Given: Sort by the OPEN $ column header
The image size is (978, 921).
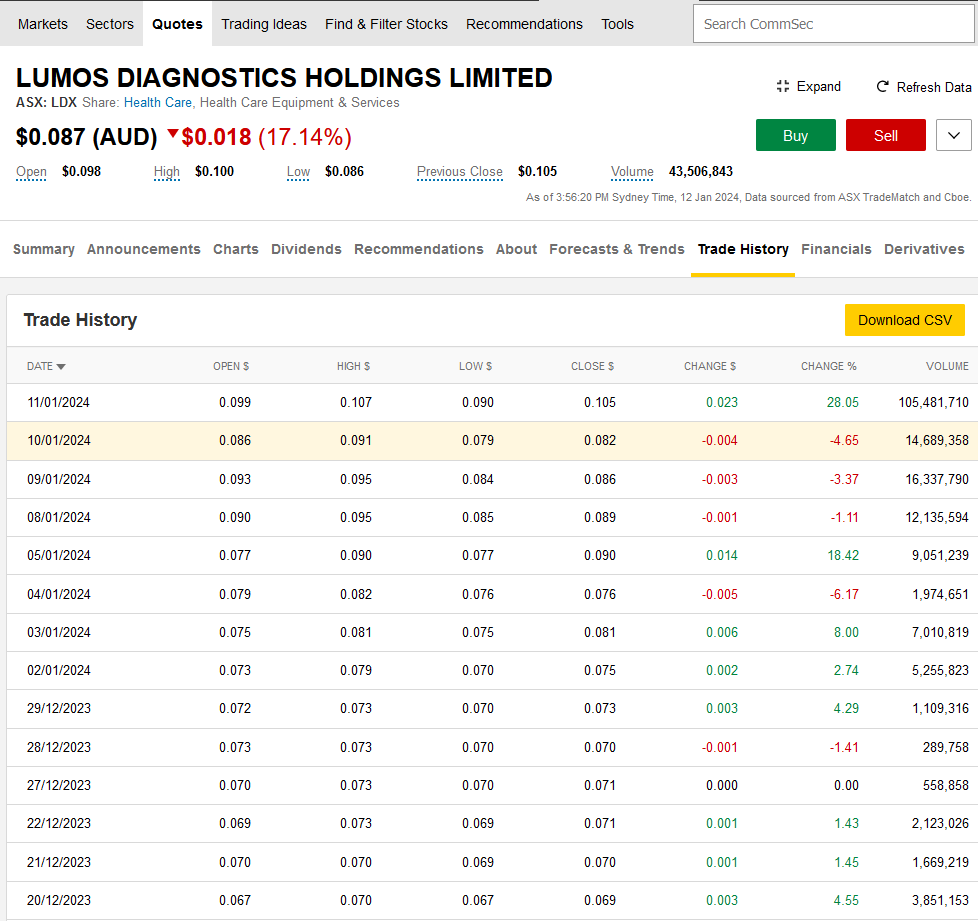Looking at the screenshot, I should point(231,367).
